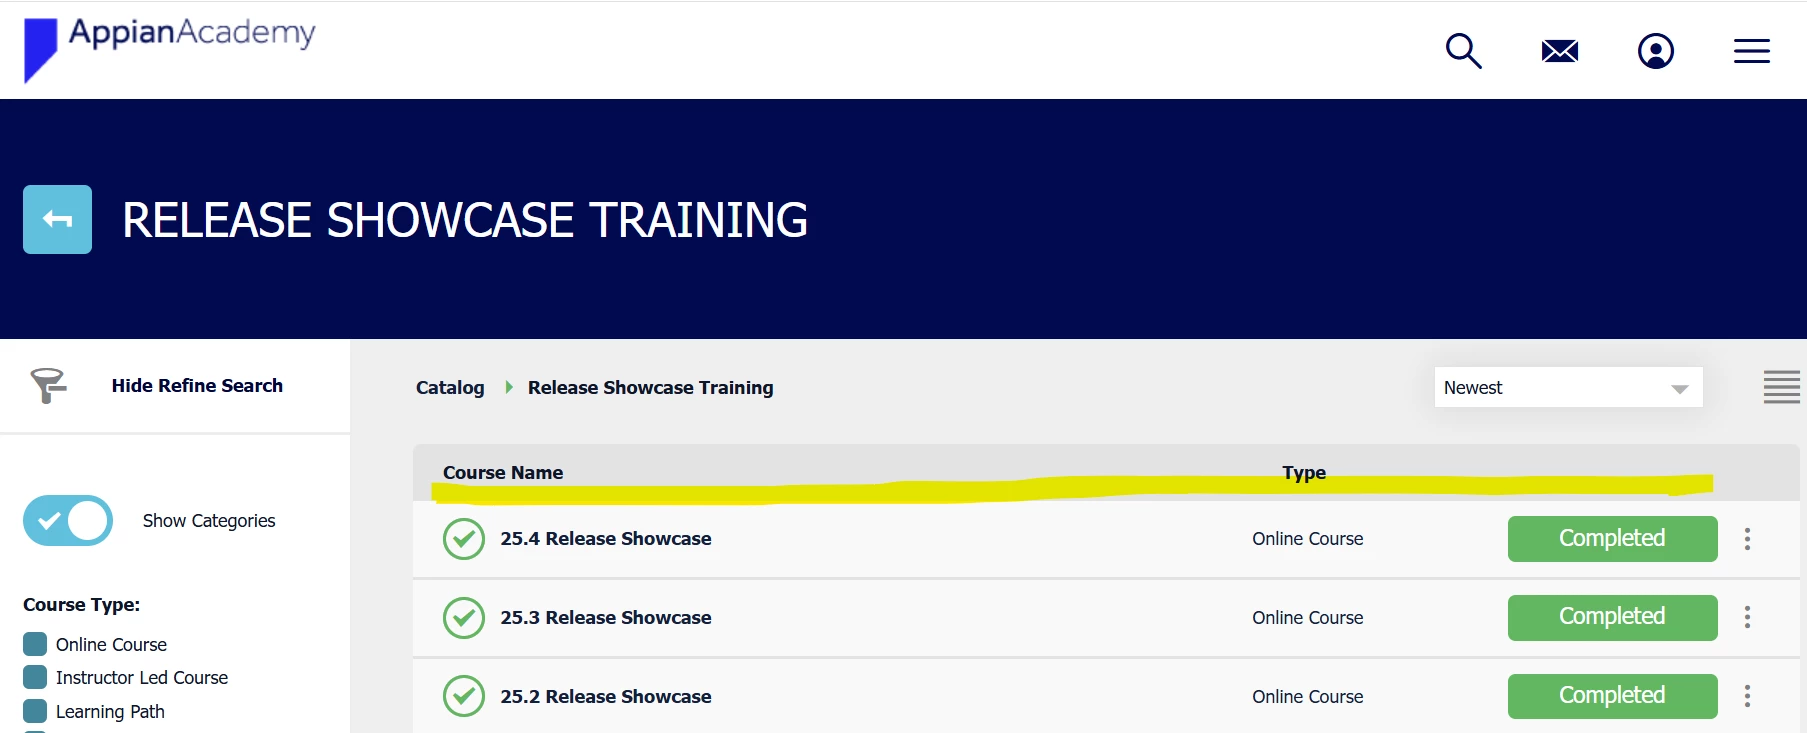Open more options for 25.2 Release Showcase
The height and width of the screenshot is (733, 1807).
[1747, 696]
